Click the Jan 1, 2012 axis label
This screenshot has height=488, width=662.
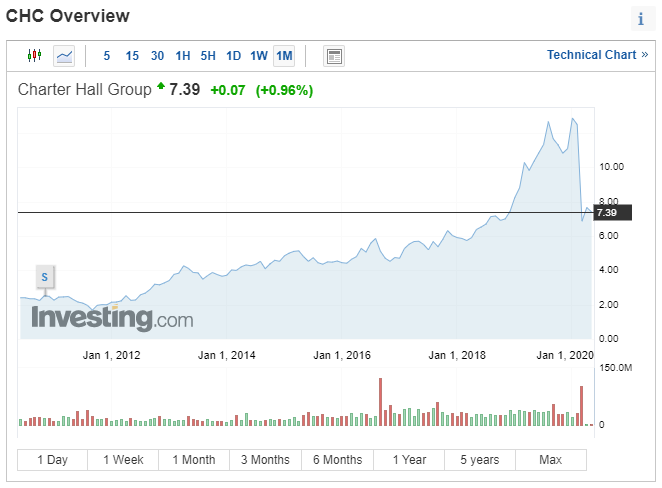tap(111, 355)
